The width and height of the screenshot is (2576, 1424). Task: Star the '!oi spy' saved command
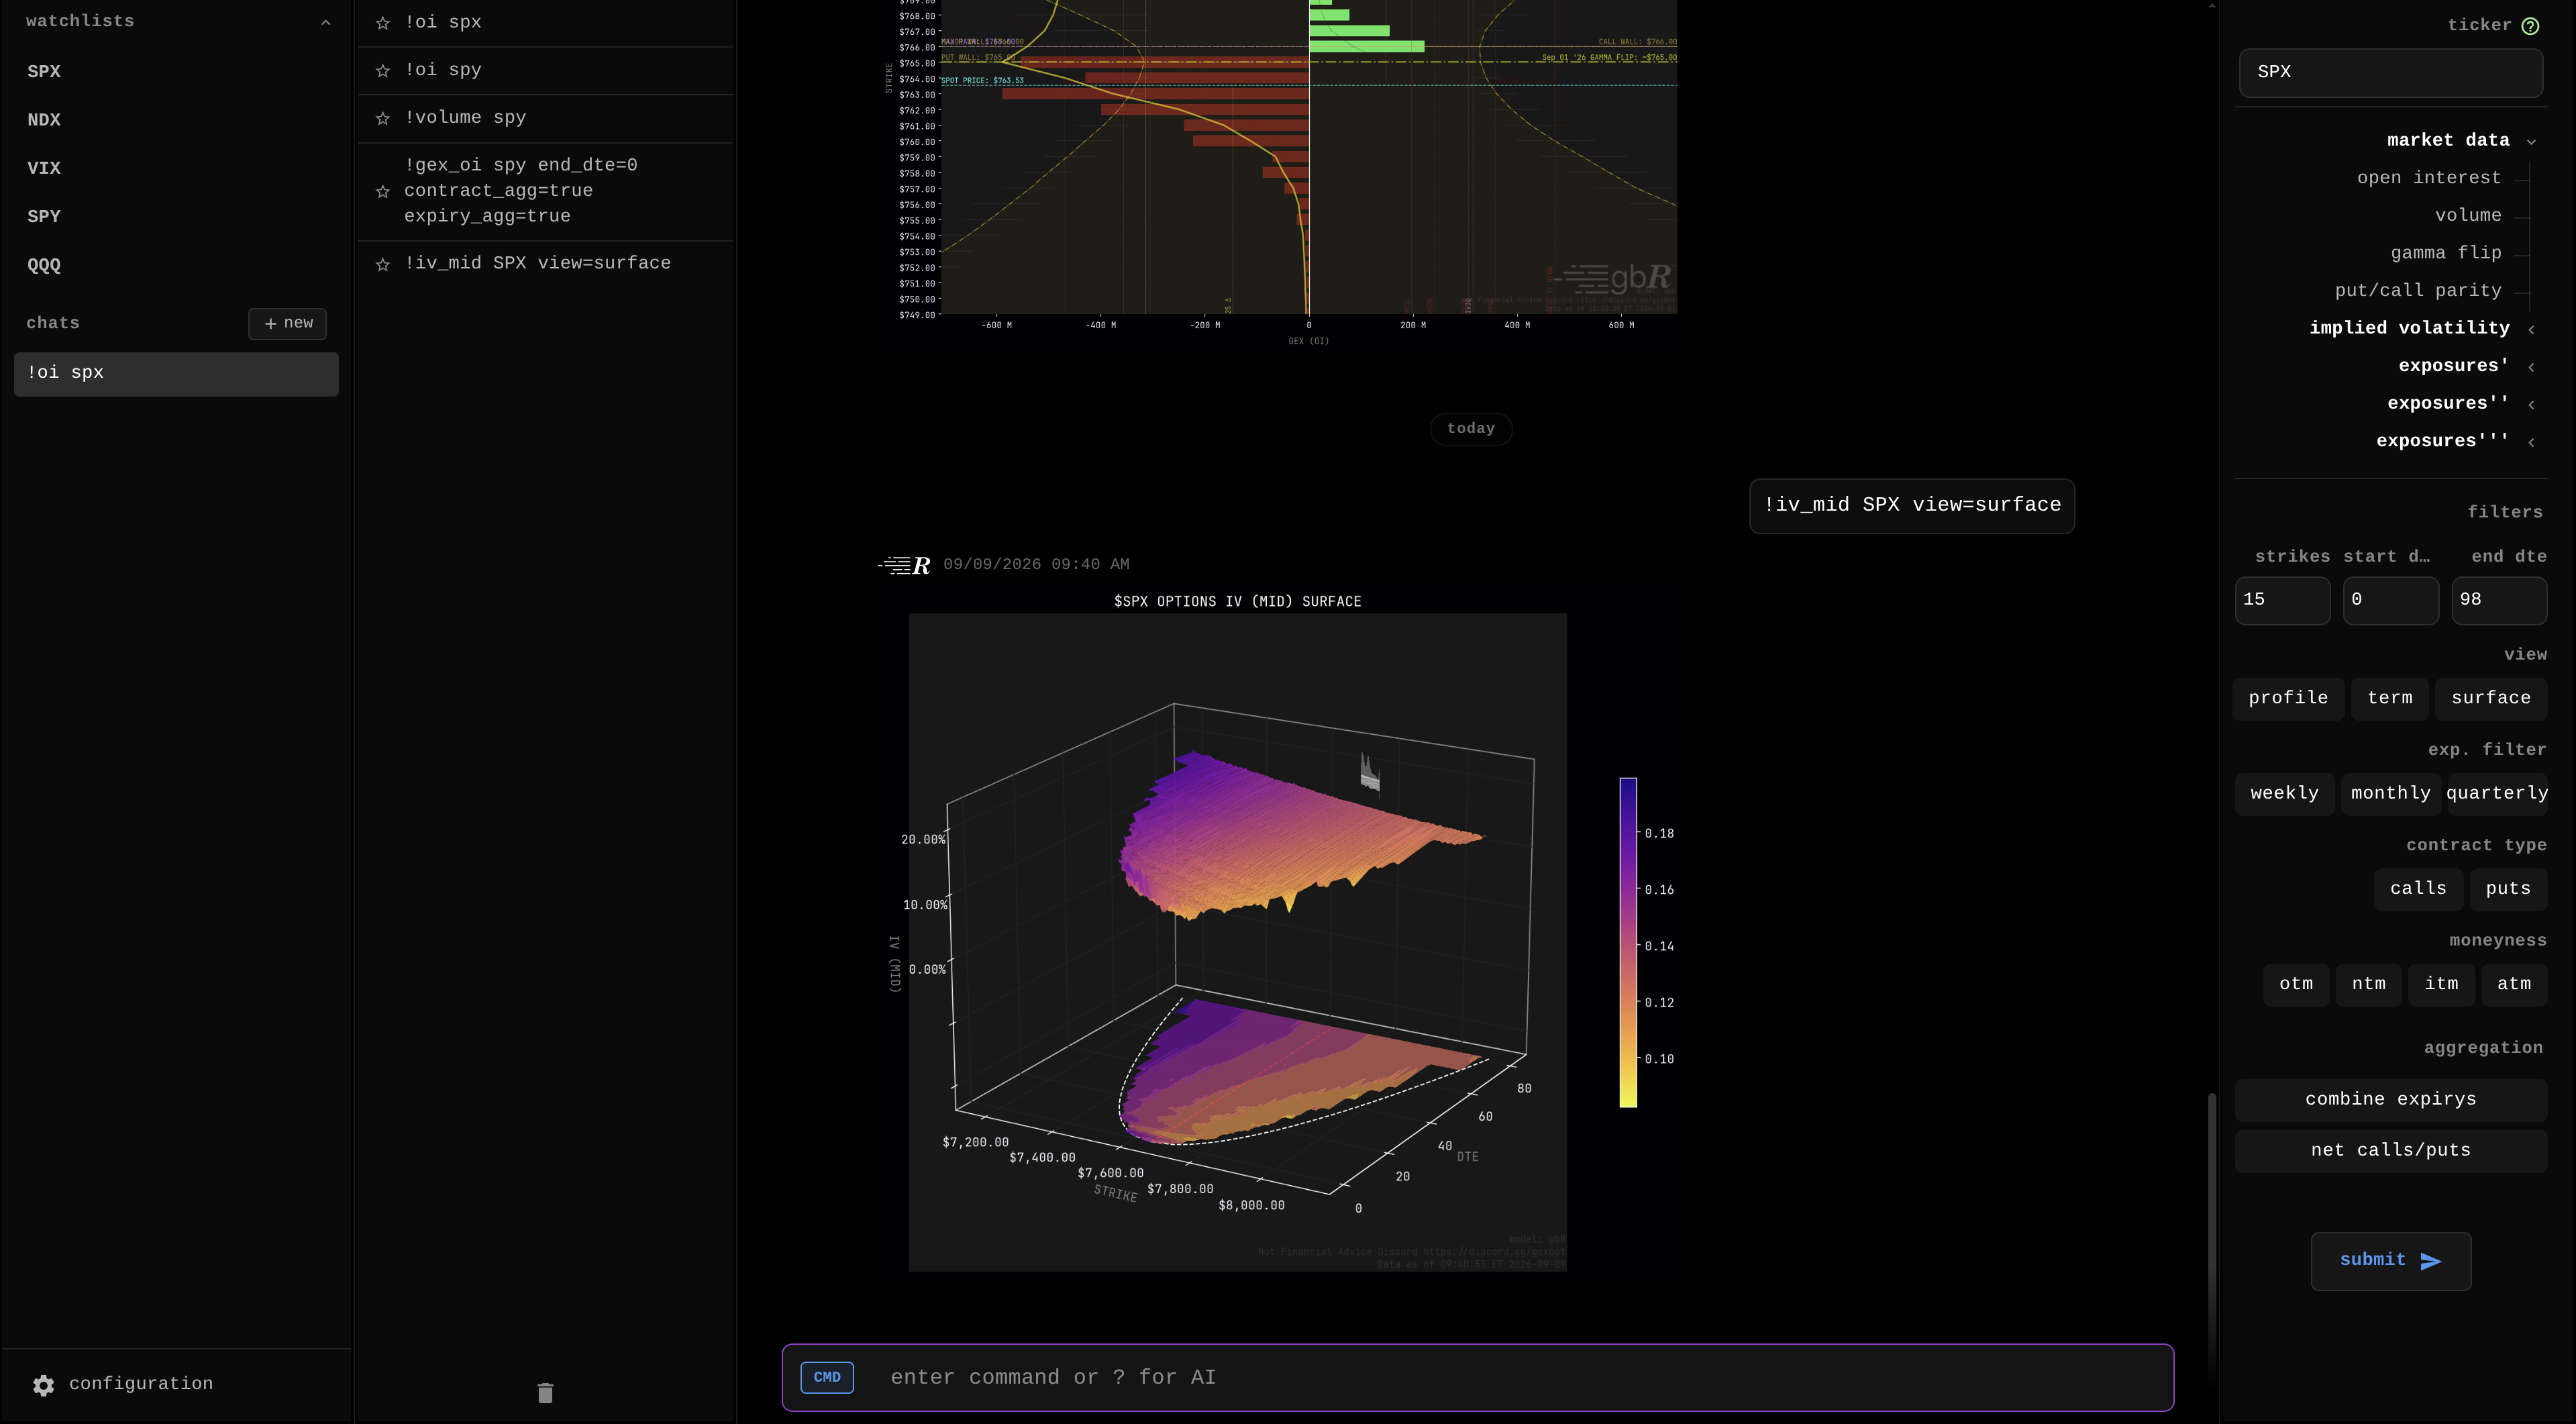(382, 71)
